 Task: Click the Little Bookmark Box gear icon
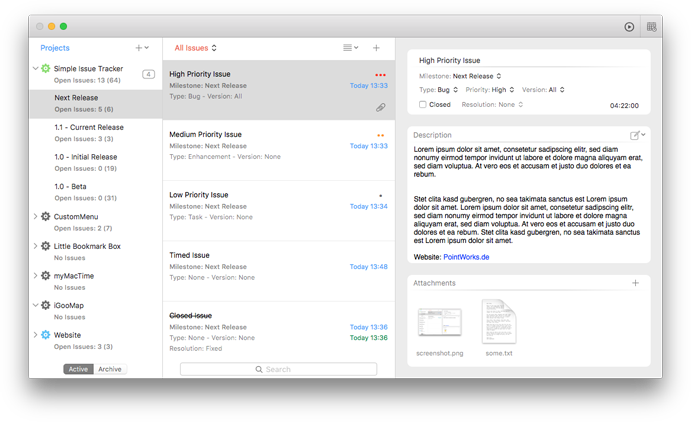tap(45, 246)
